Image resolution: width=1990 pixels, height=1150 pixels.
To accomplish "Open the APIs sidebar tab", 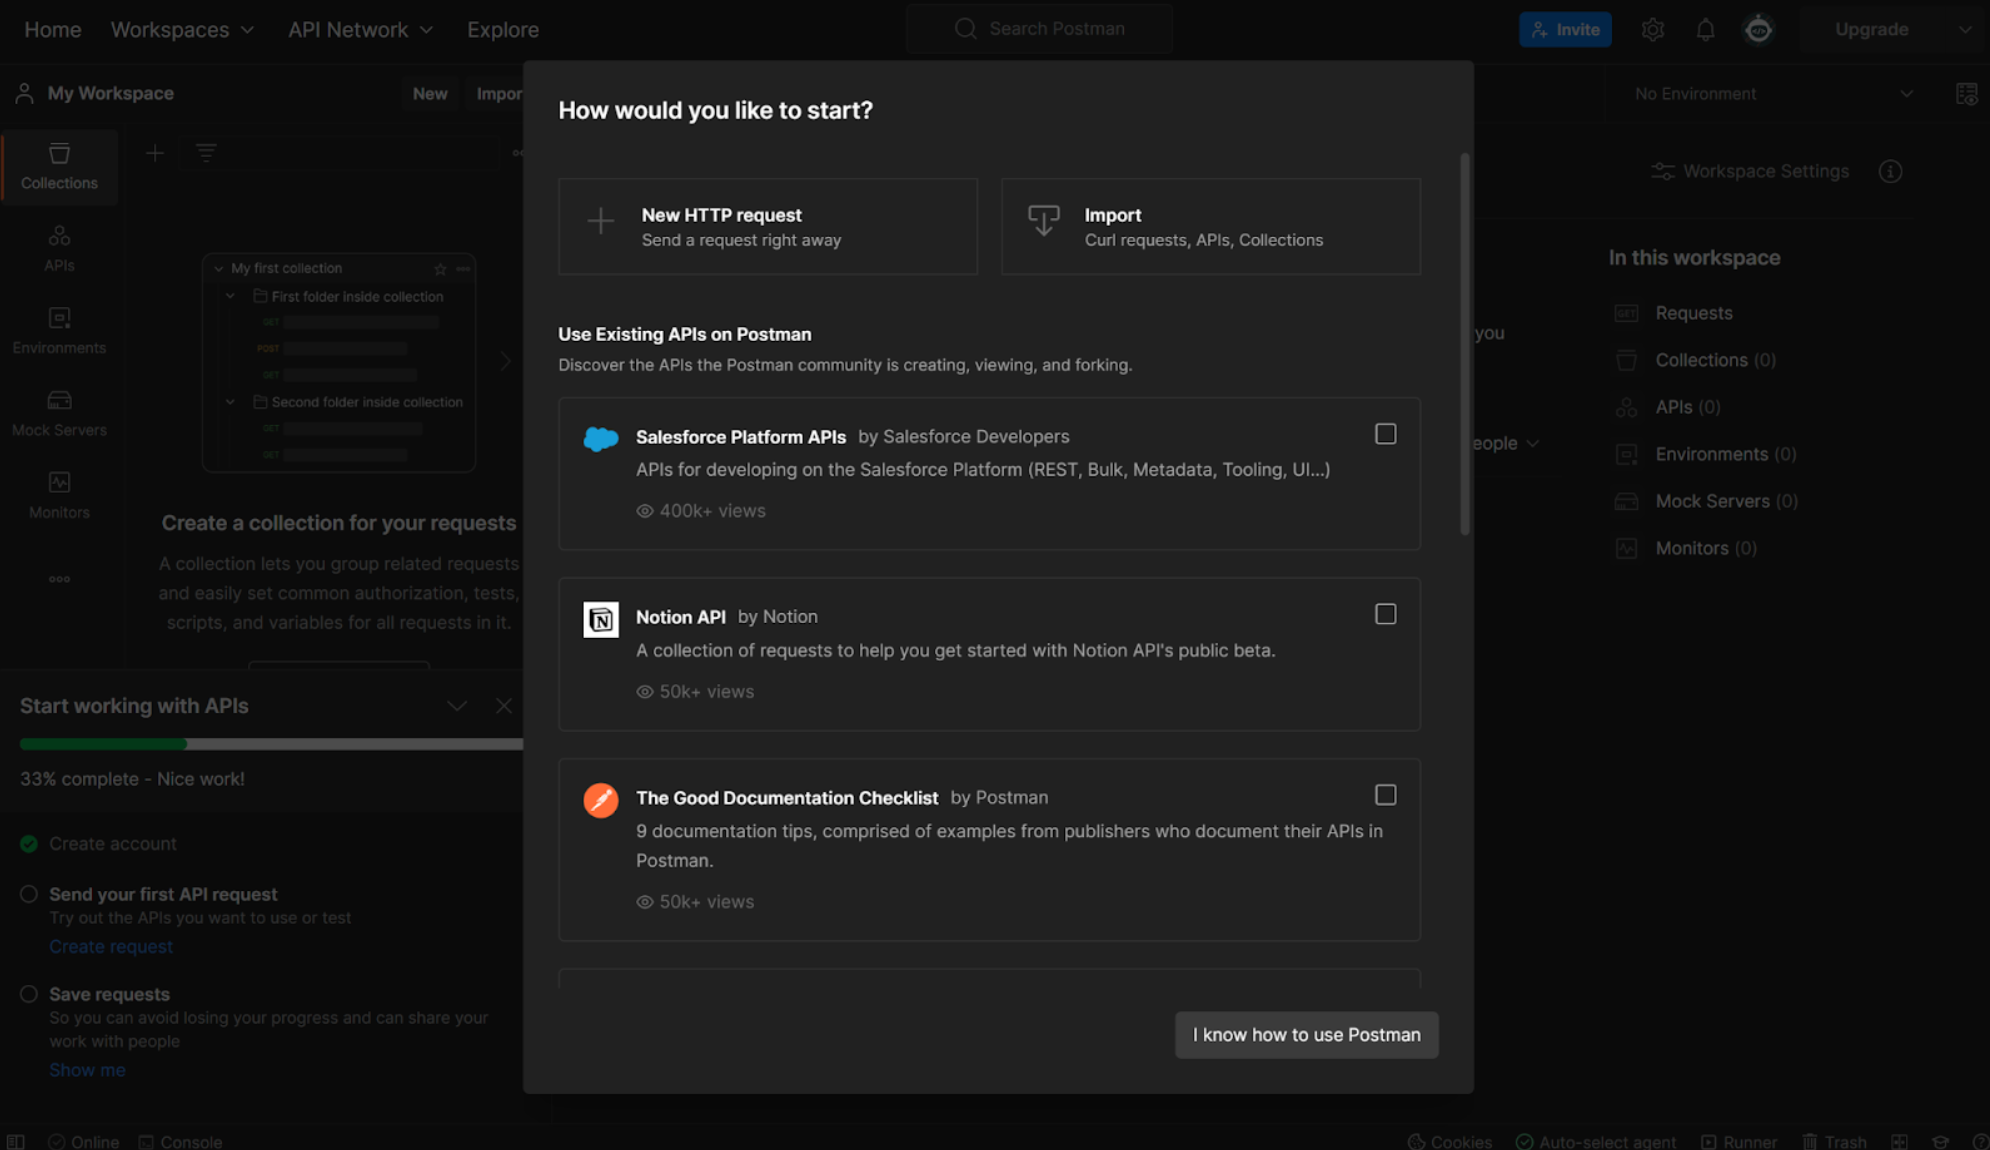I will [59, 249].
